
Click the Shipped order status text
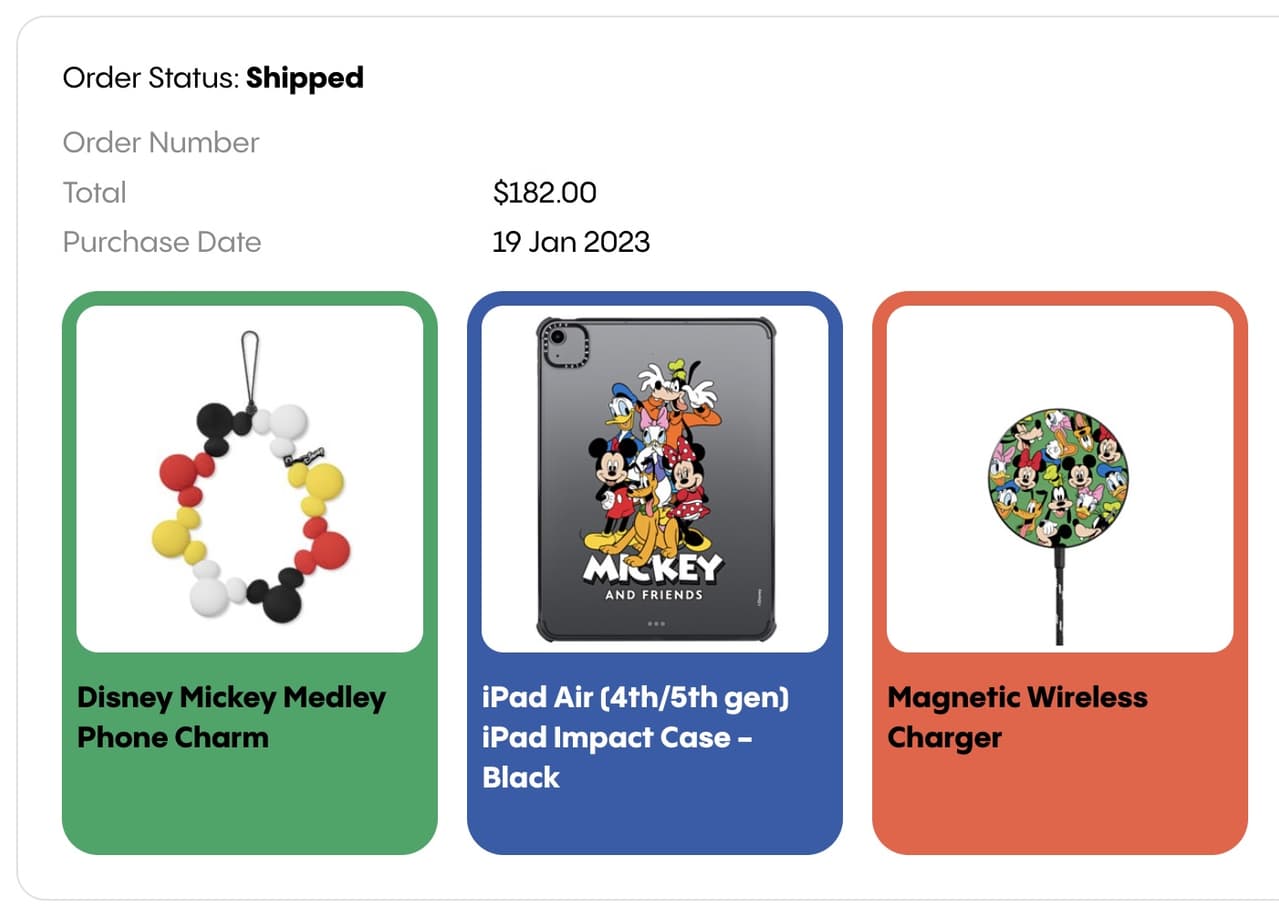305,78
